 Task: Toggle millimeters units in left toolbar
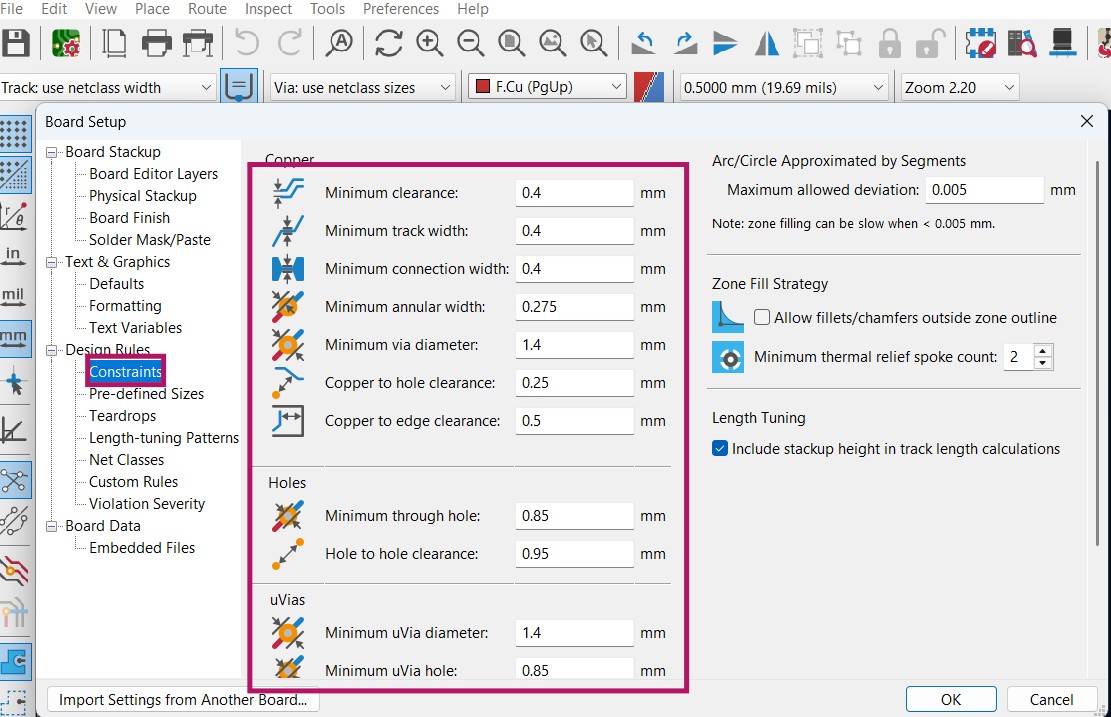(x=14, y=339)
